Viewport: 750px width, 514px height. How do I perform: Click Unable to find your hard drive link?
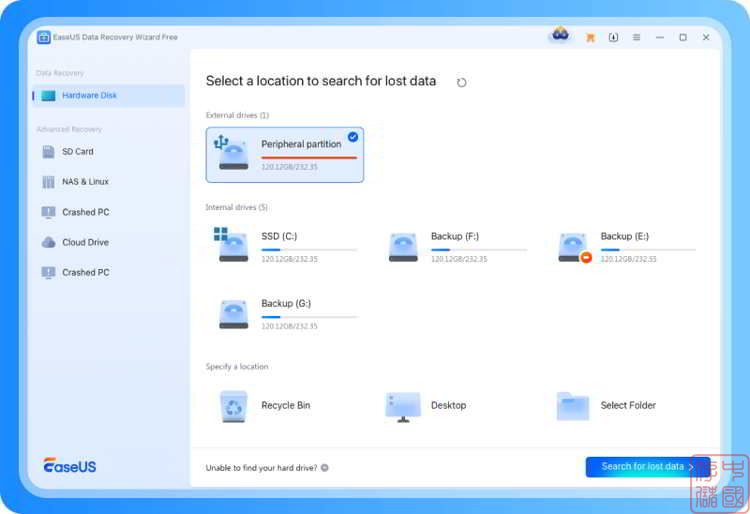coord(261,468)
